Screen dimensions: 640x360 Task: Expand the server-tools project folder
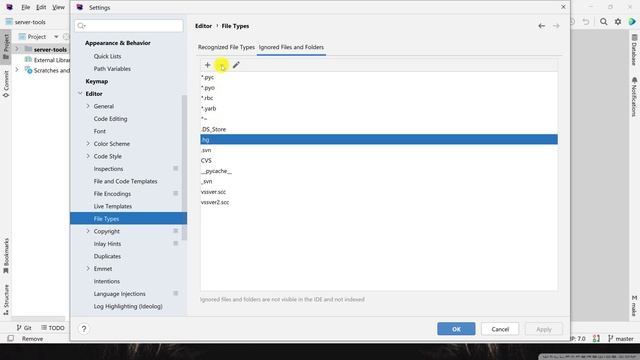17,49
